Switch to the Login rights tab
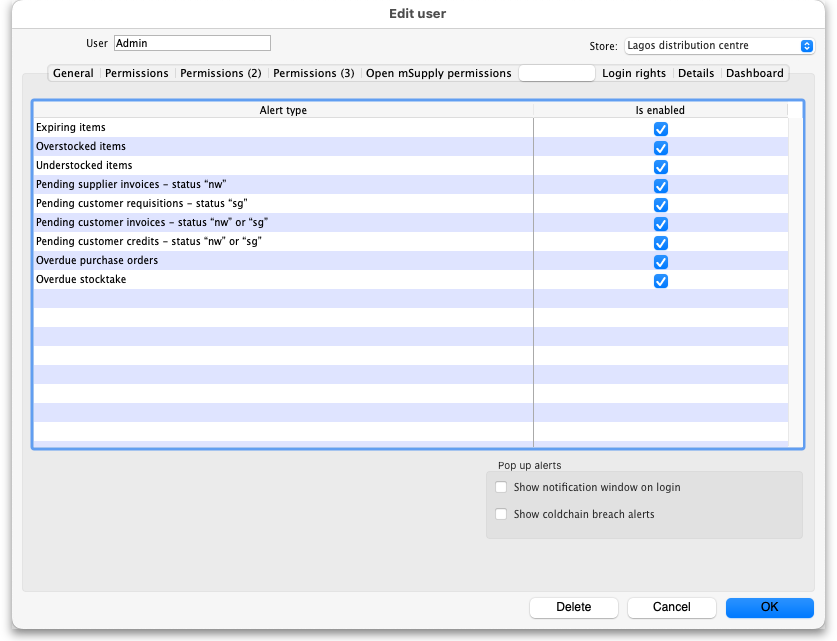Viewport: 837px width, 641px height. (x=634, y=73)
